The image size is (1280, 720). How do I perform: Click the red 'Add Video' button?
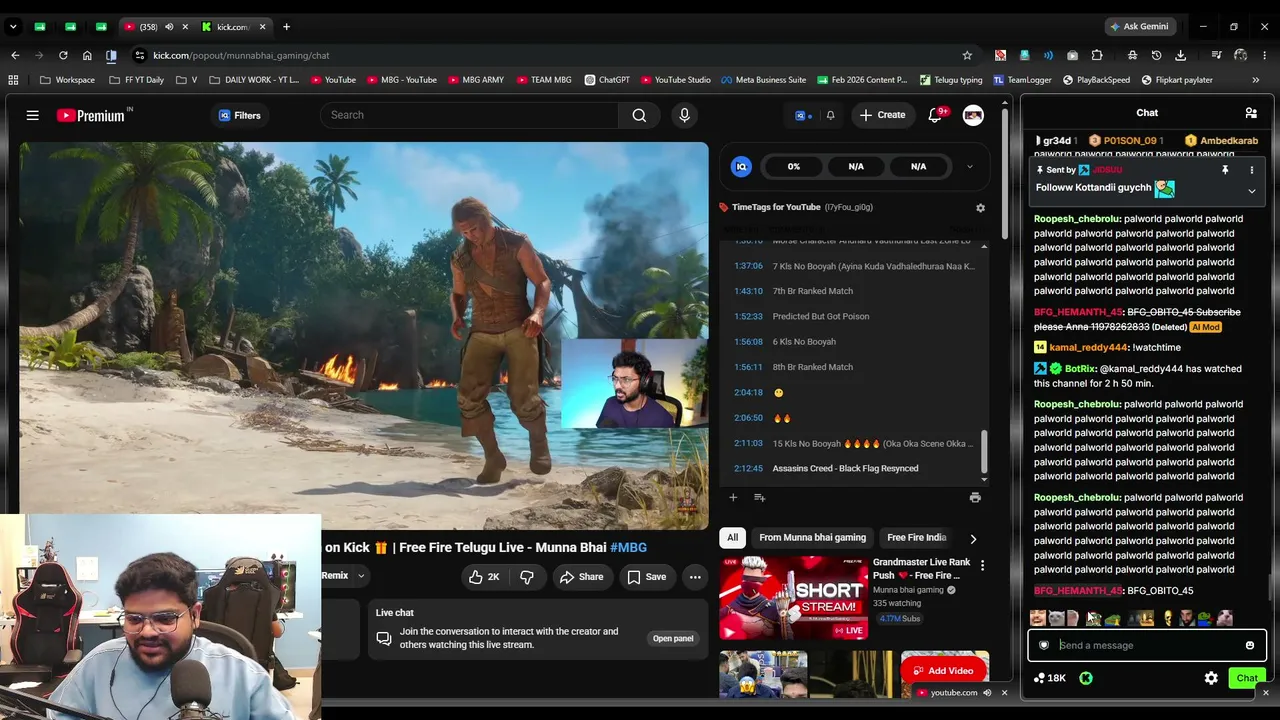pos(943,671)
